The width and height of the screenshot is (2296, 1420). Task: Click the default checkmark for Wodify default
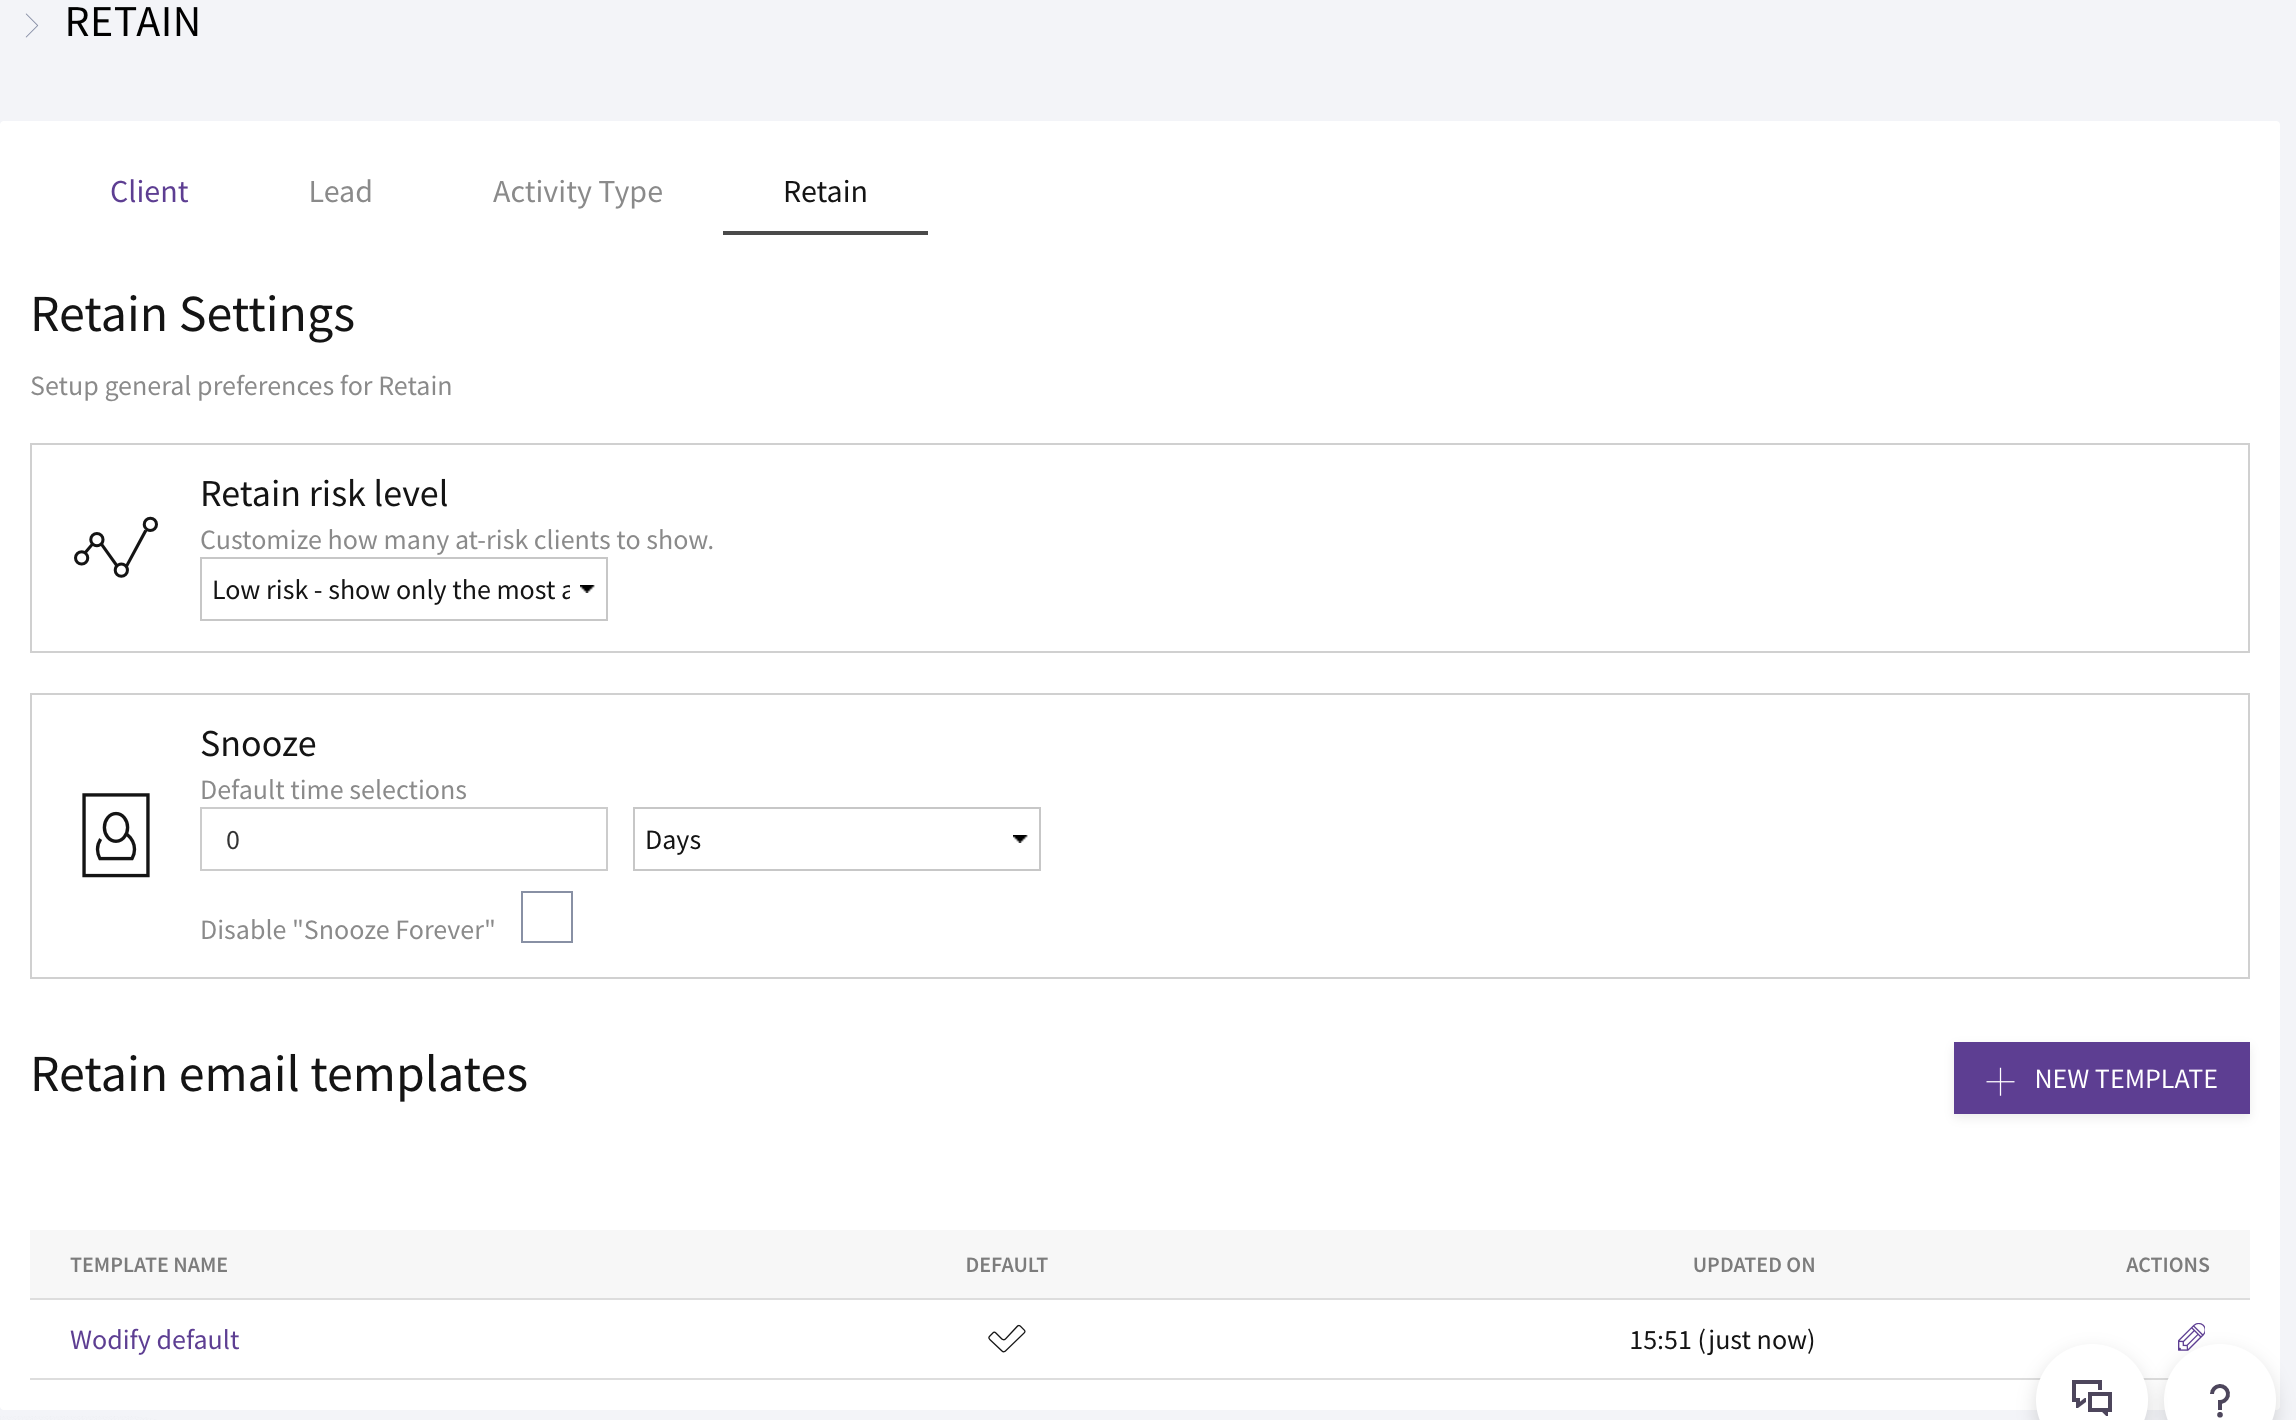(1006, 1338)
